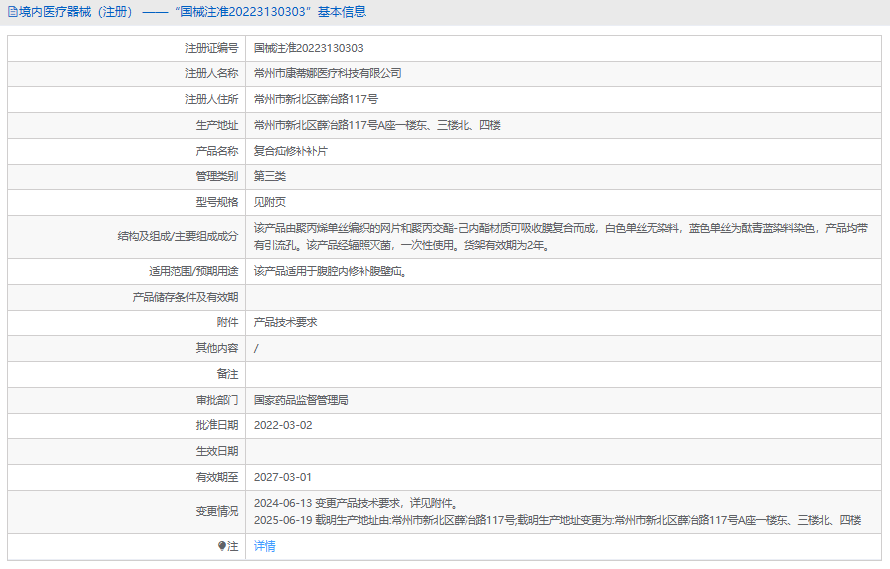Click the 批准日期 label
The height and width of the screenshot is (569, 890).
coord(217,425)
